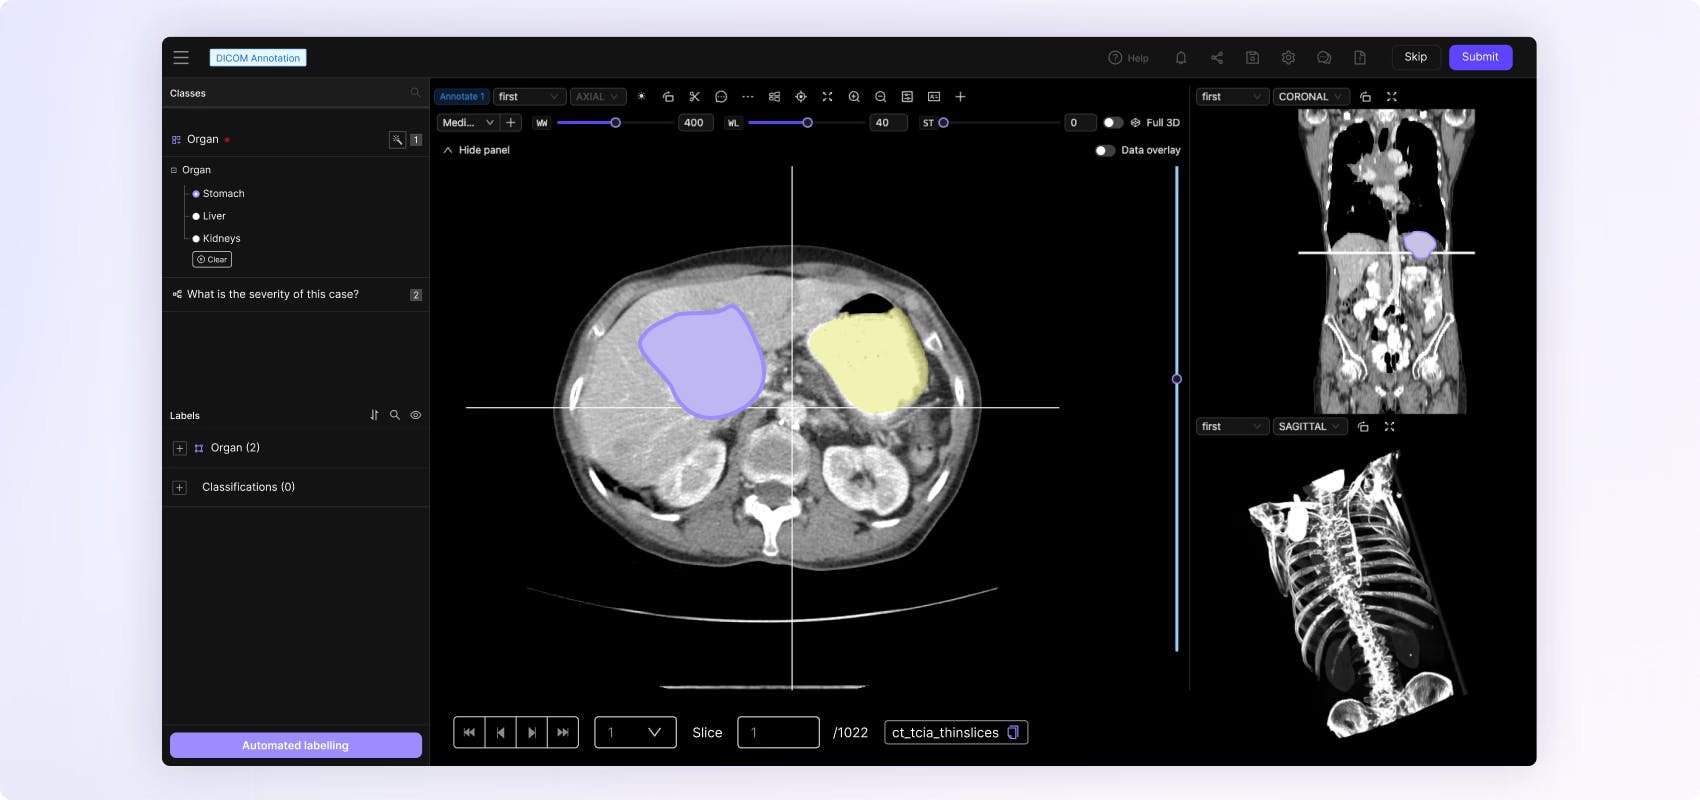The height and width of the screenshot is (800, 1700).
Task: Select the Stomach radio option
Action: (x=196, y=194)
